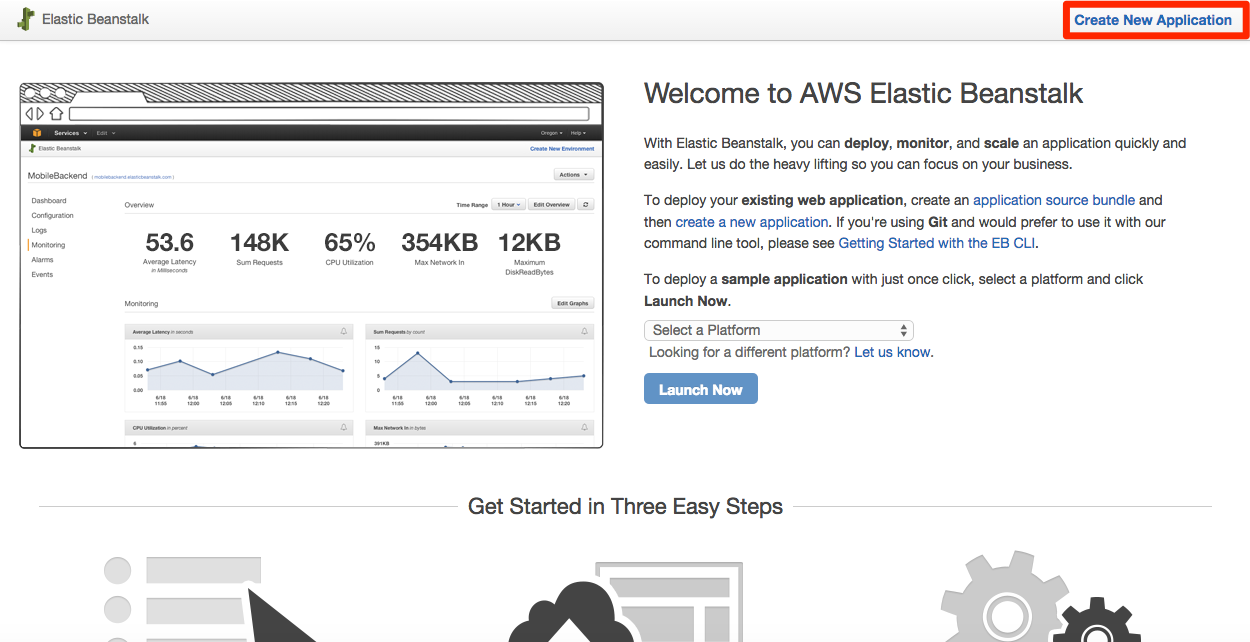Click the Elastic Beanstalk logo icon
The height and width of the screenshot is (642, 1250).
25,19
